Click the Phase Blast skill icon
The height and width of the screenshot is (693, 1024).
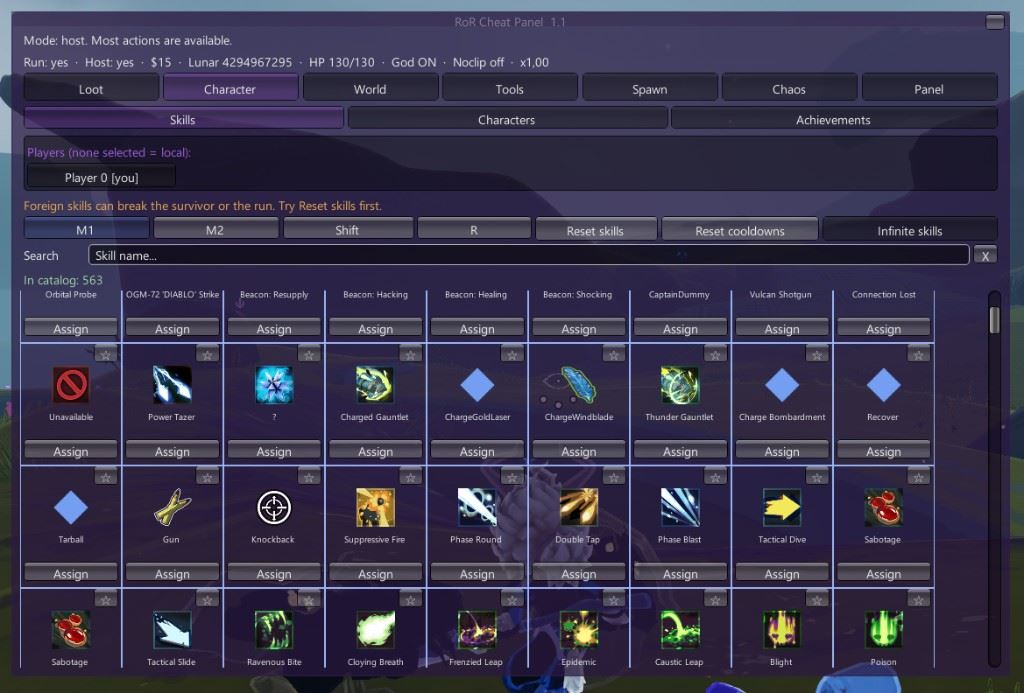680,507
